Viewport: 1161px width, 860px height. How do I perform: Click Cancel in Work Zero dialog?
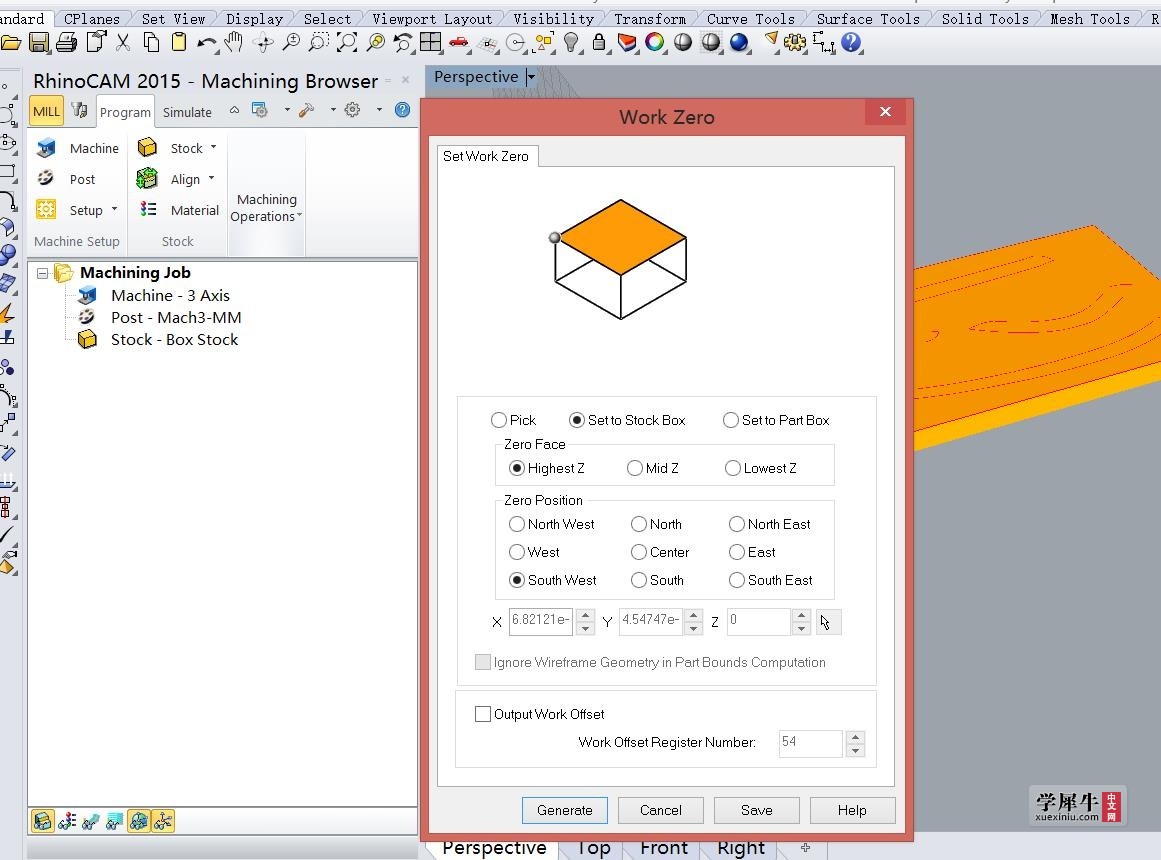(660, 810)
